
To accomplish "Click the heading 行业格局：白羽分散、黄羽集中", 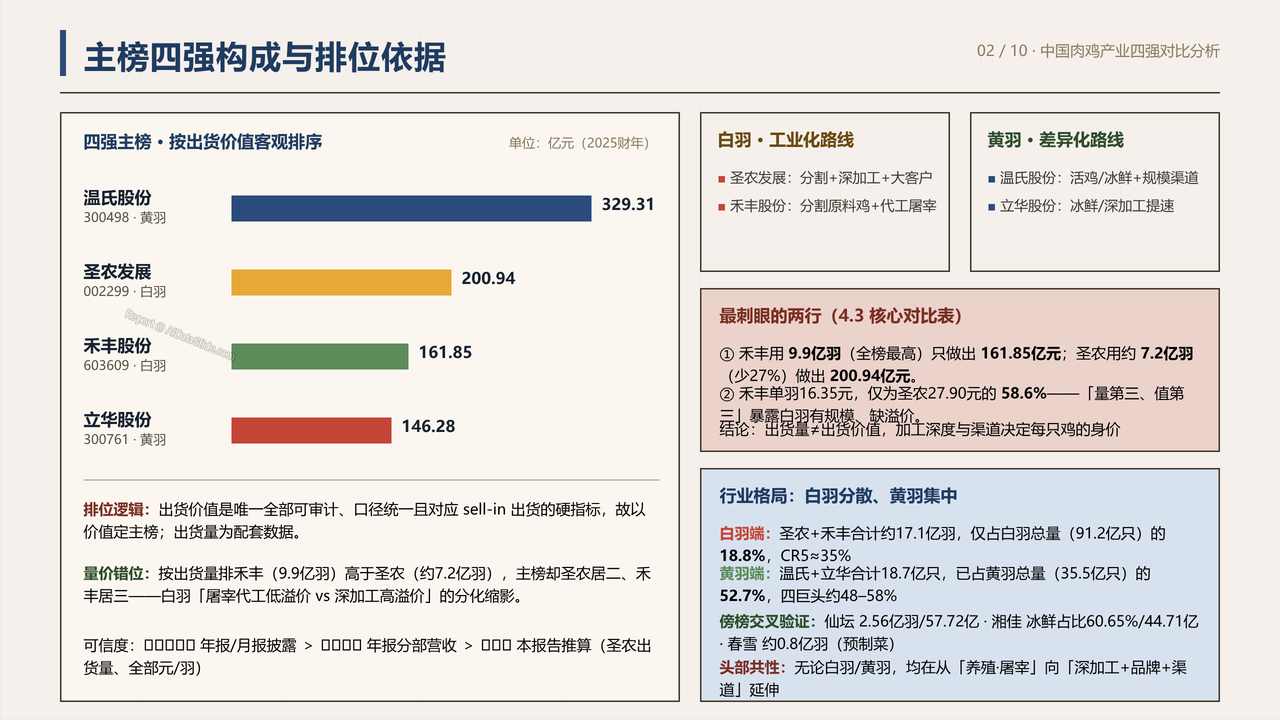I will [839, 496].
